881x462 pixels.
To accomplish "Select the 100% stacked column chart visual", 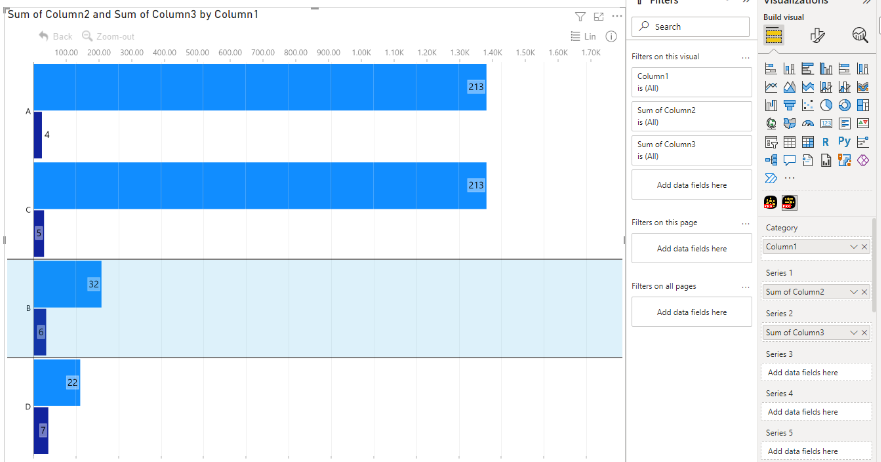I will click(x=863, y=69).
